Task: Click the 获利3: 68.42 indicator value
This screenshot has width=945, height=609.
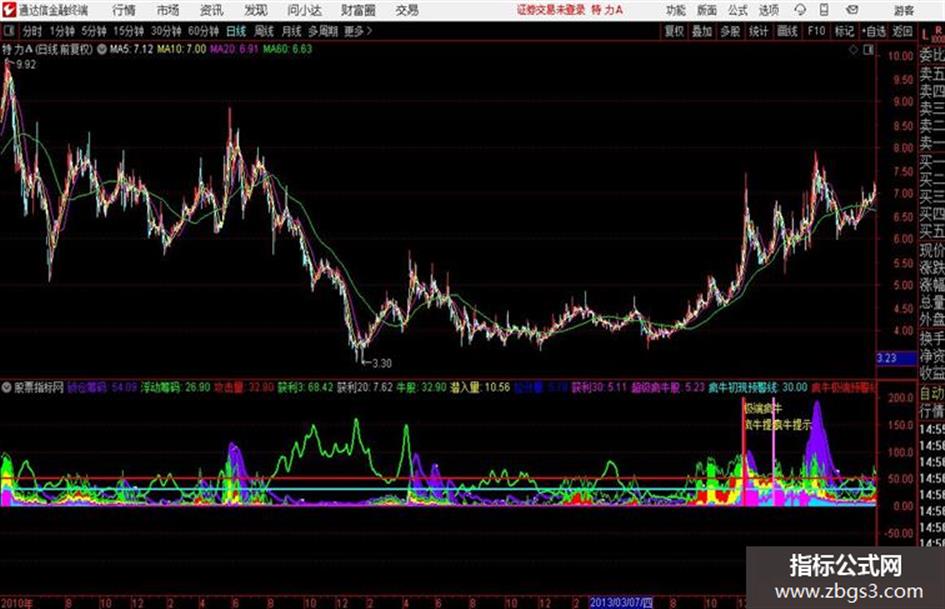Action: pos(305,387)
